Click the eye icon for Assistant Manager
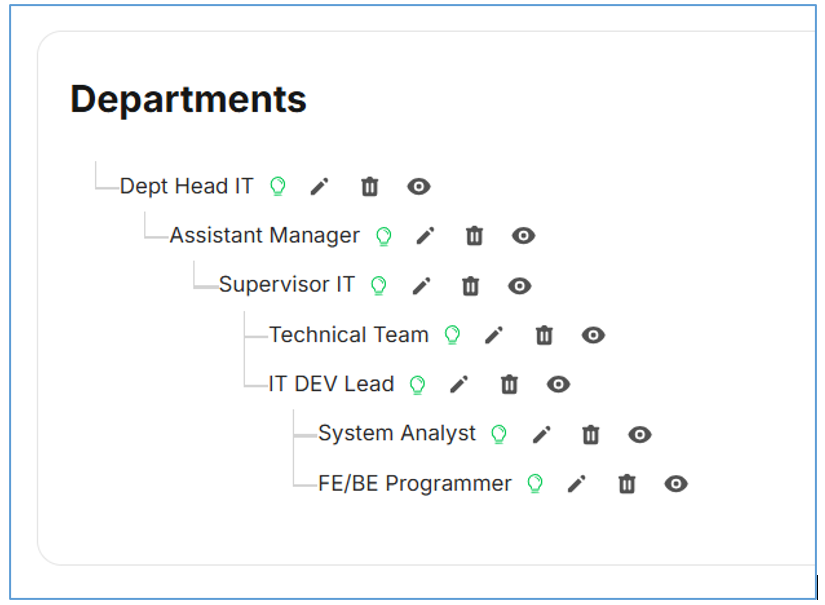This screenshot has height=605, width=825. pyautogui.click(x=523, y=236)
